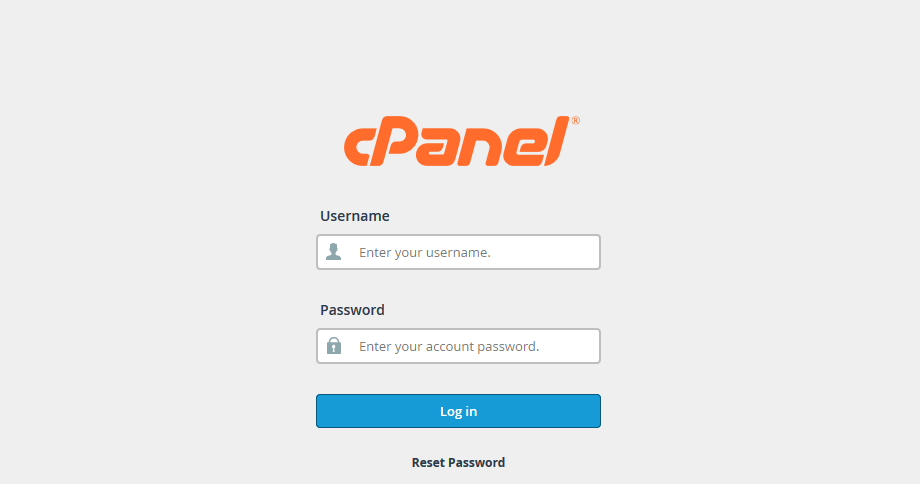
Task: Click the blue Log in button
Action: pos(458,411)
